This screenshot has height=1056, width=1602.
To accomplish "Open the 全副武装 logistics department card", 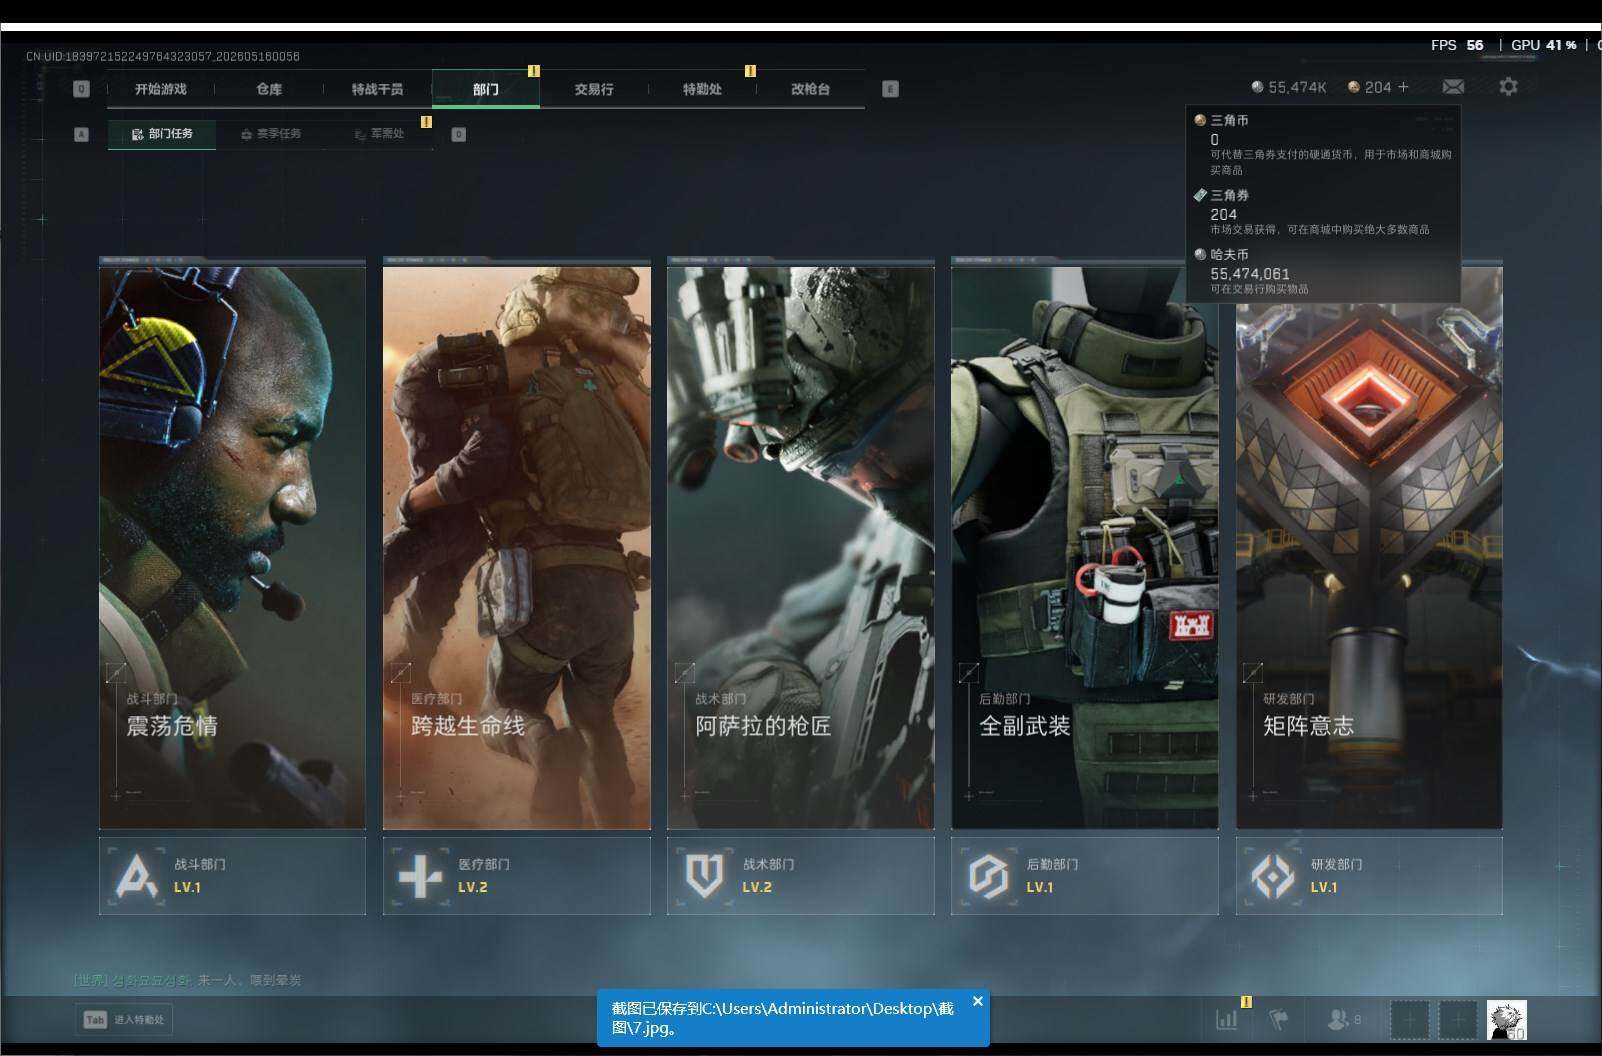I will coord(1085,545).
